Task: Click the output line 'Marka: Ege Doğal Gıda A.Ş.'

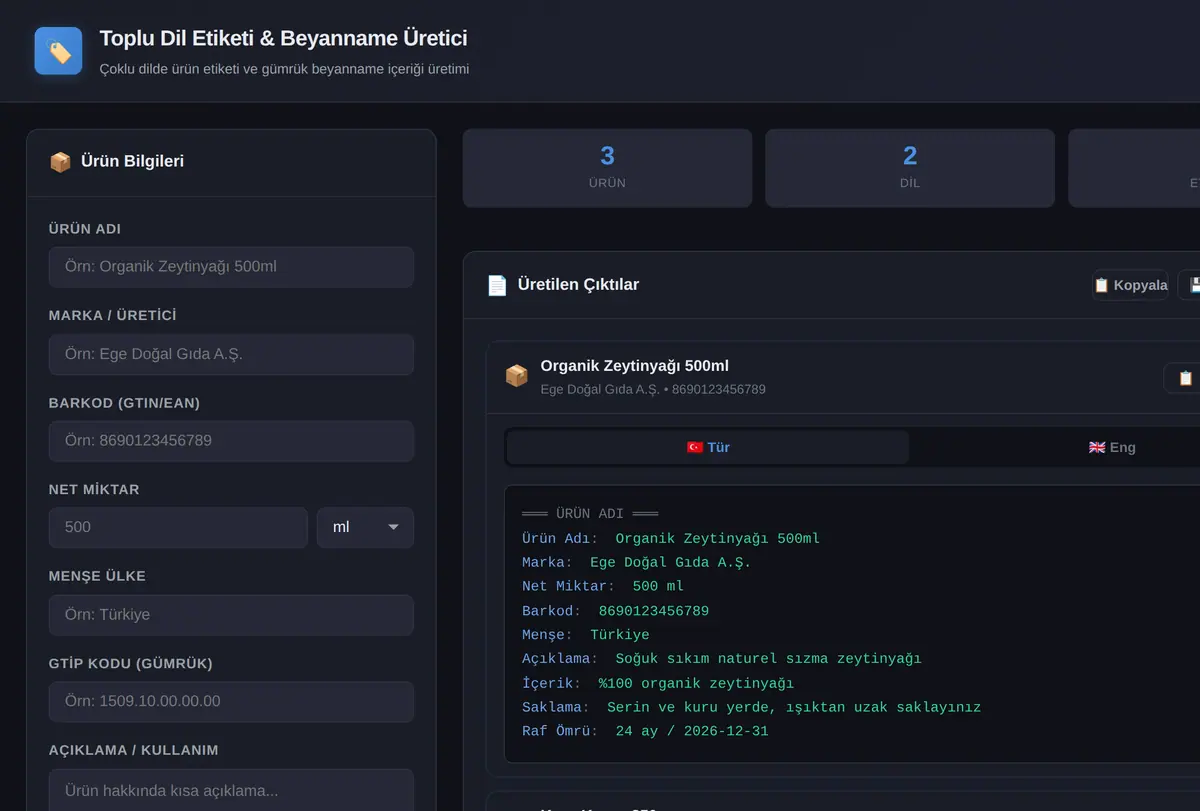Action: pos(637,563)
